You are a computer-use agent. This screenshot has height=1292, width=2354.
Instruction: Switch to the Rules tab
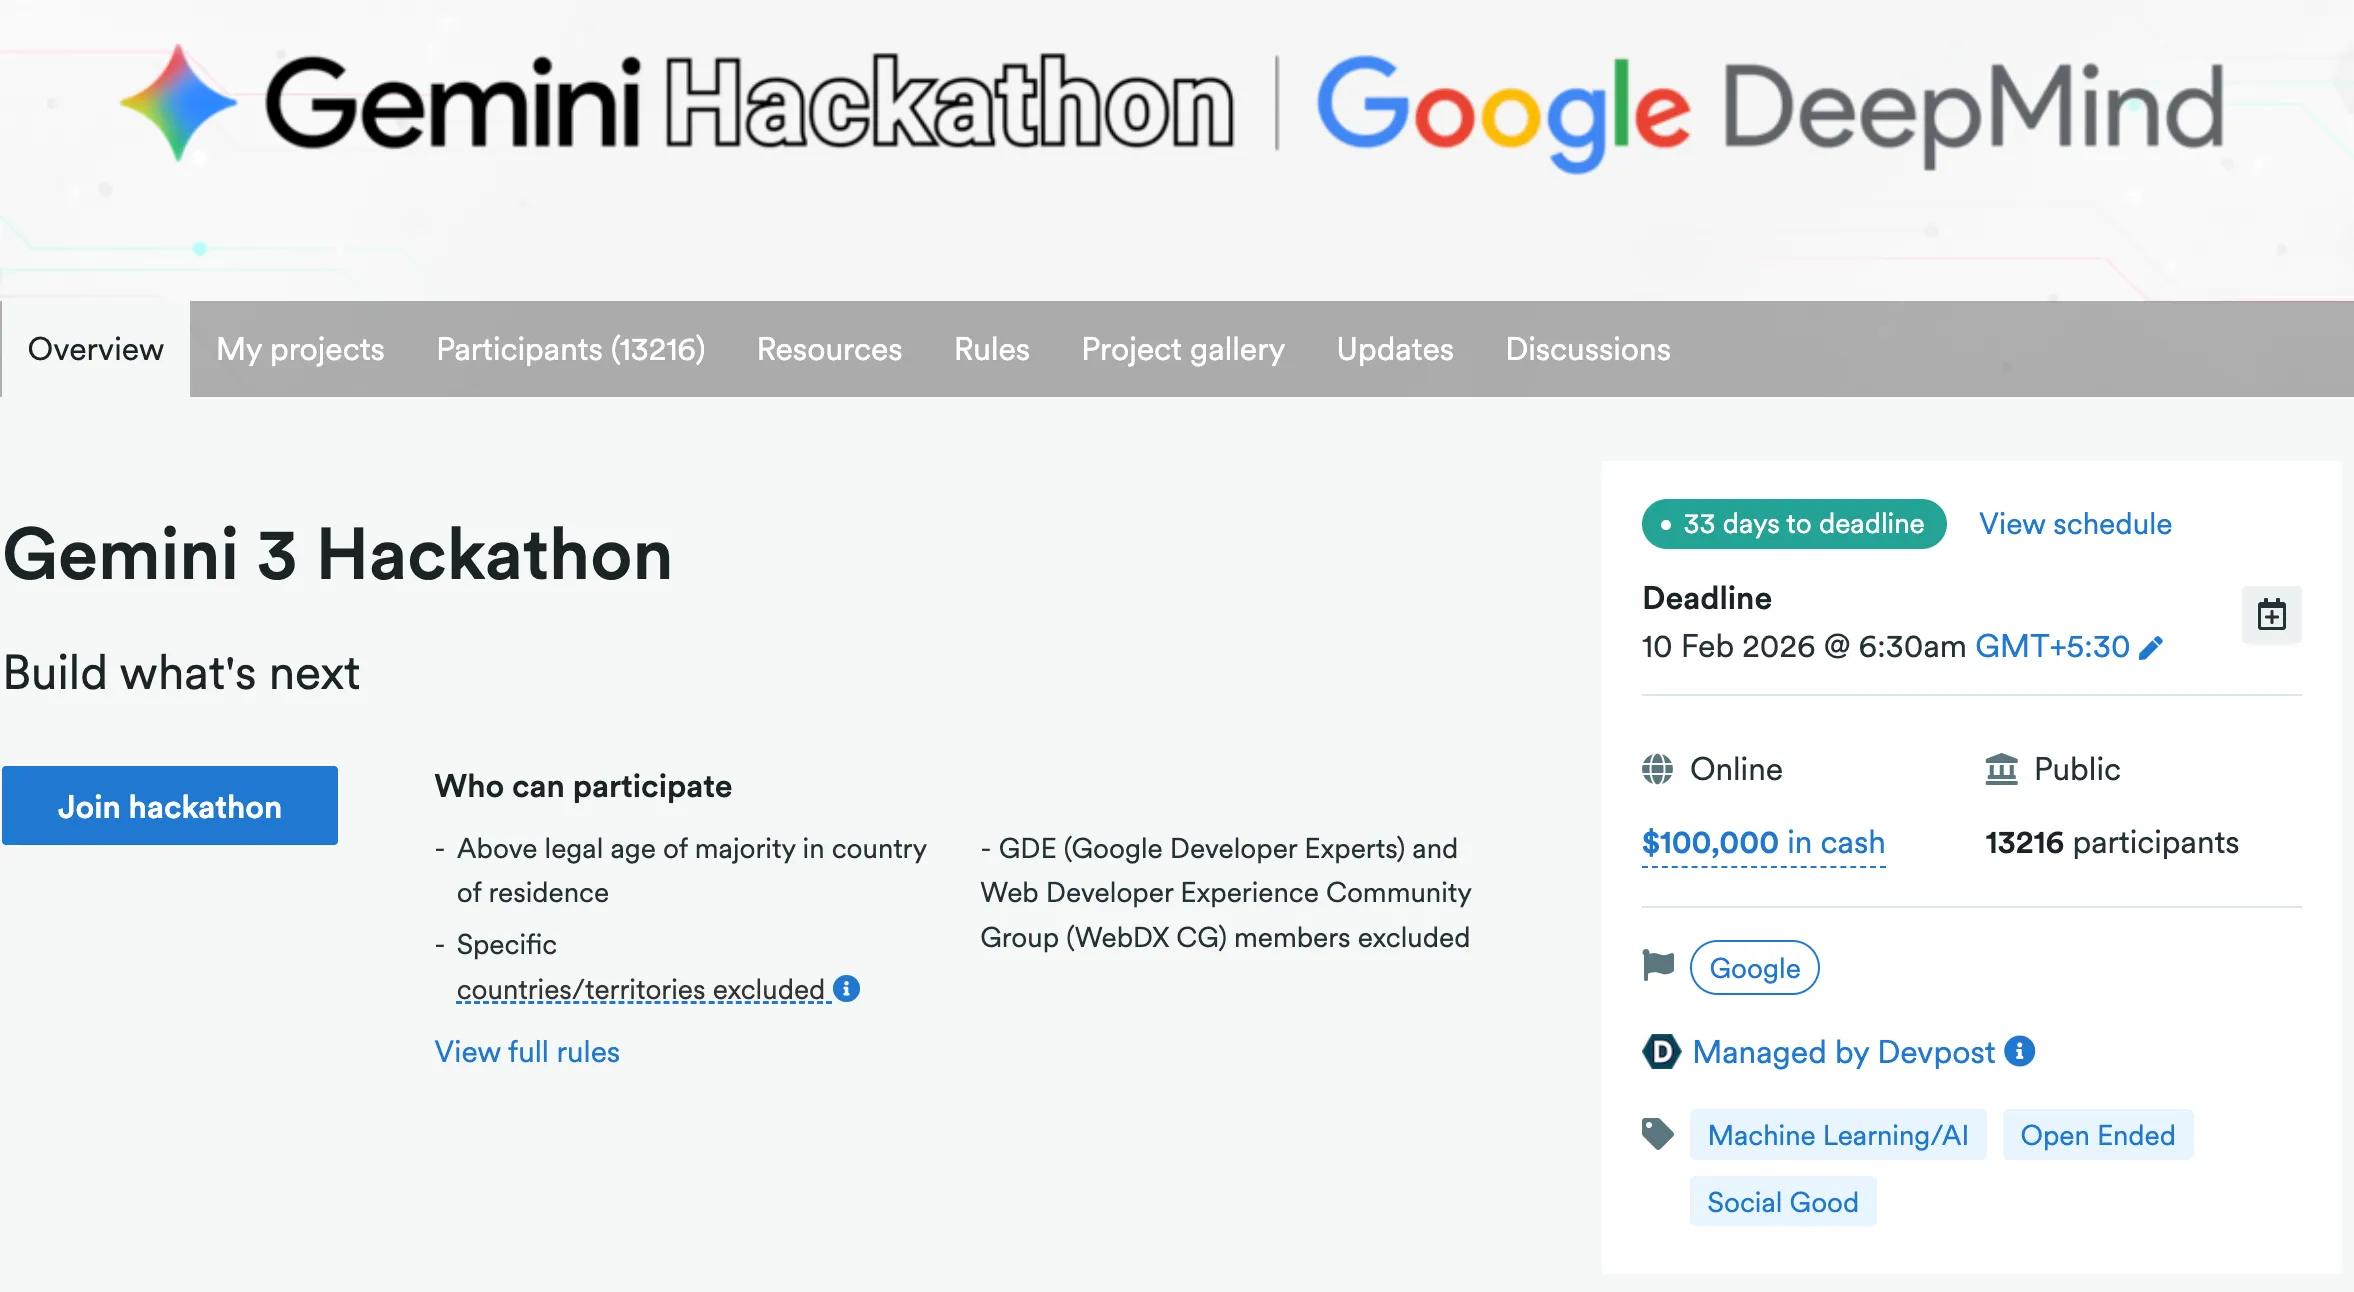991,349
